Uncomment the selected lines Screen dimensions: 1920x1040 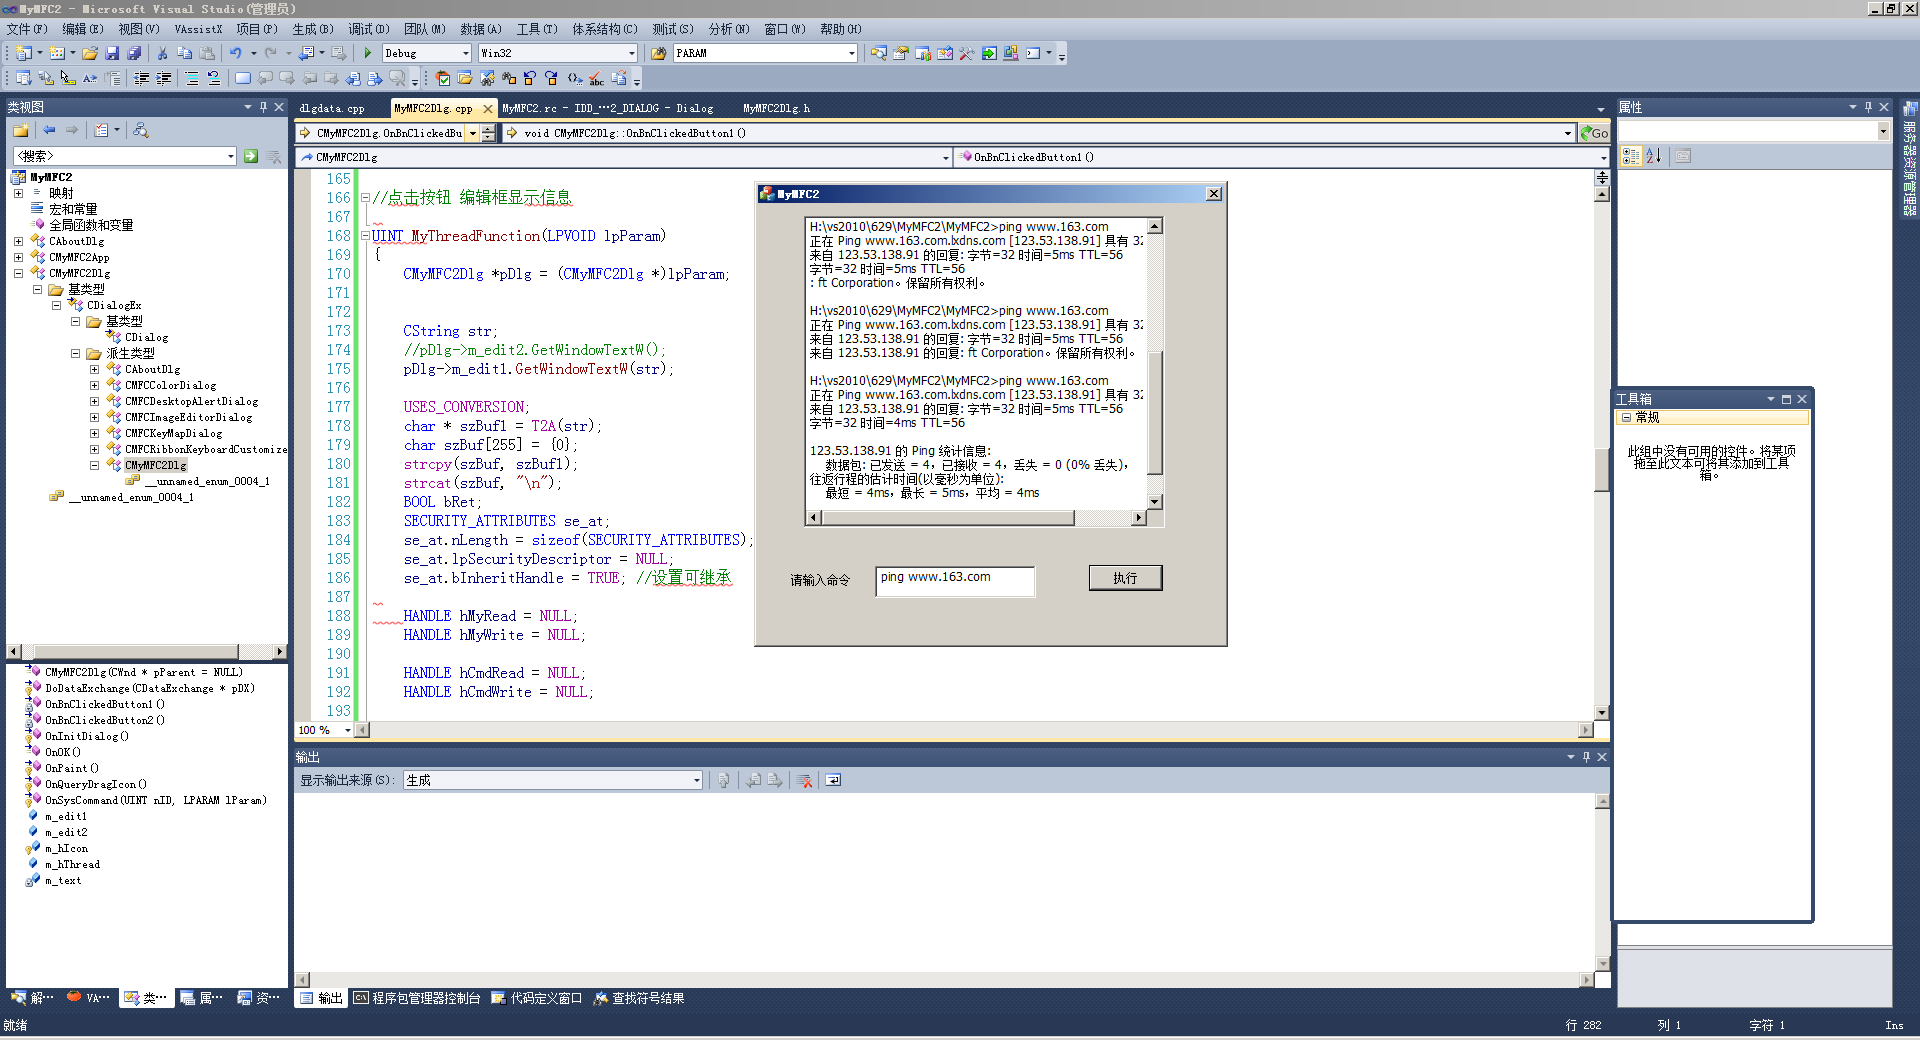tap(214, 78)
